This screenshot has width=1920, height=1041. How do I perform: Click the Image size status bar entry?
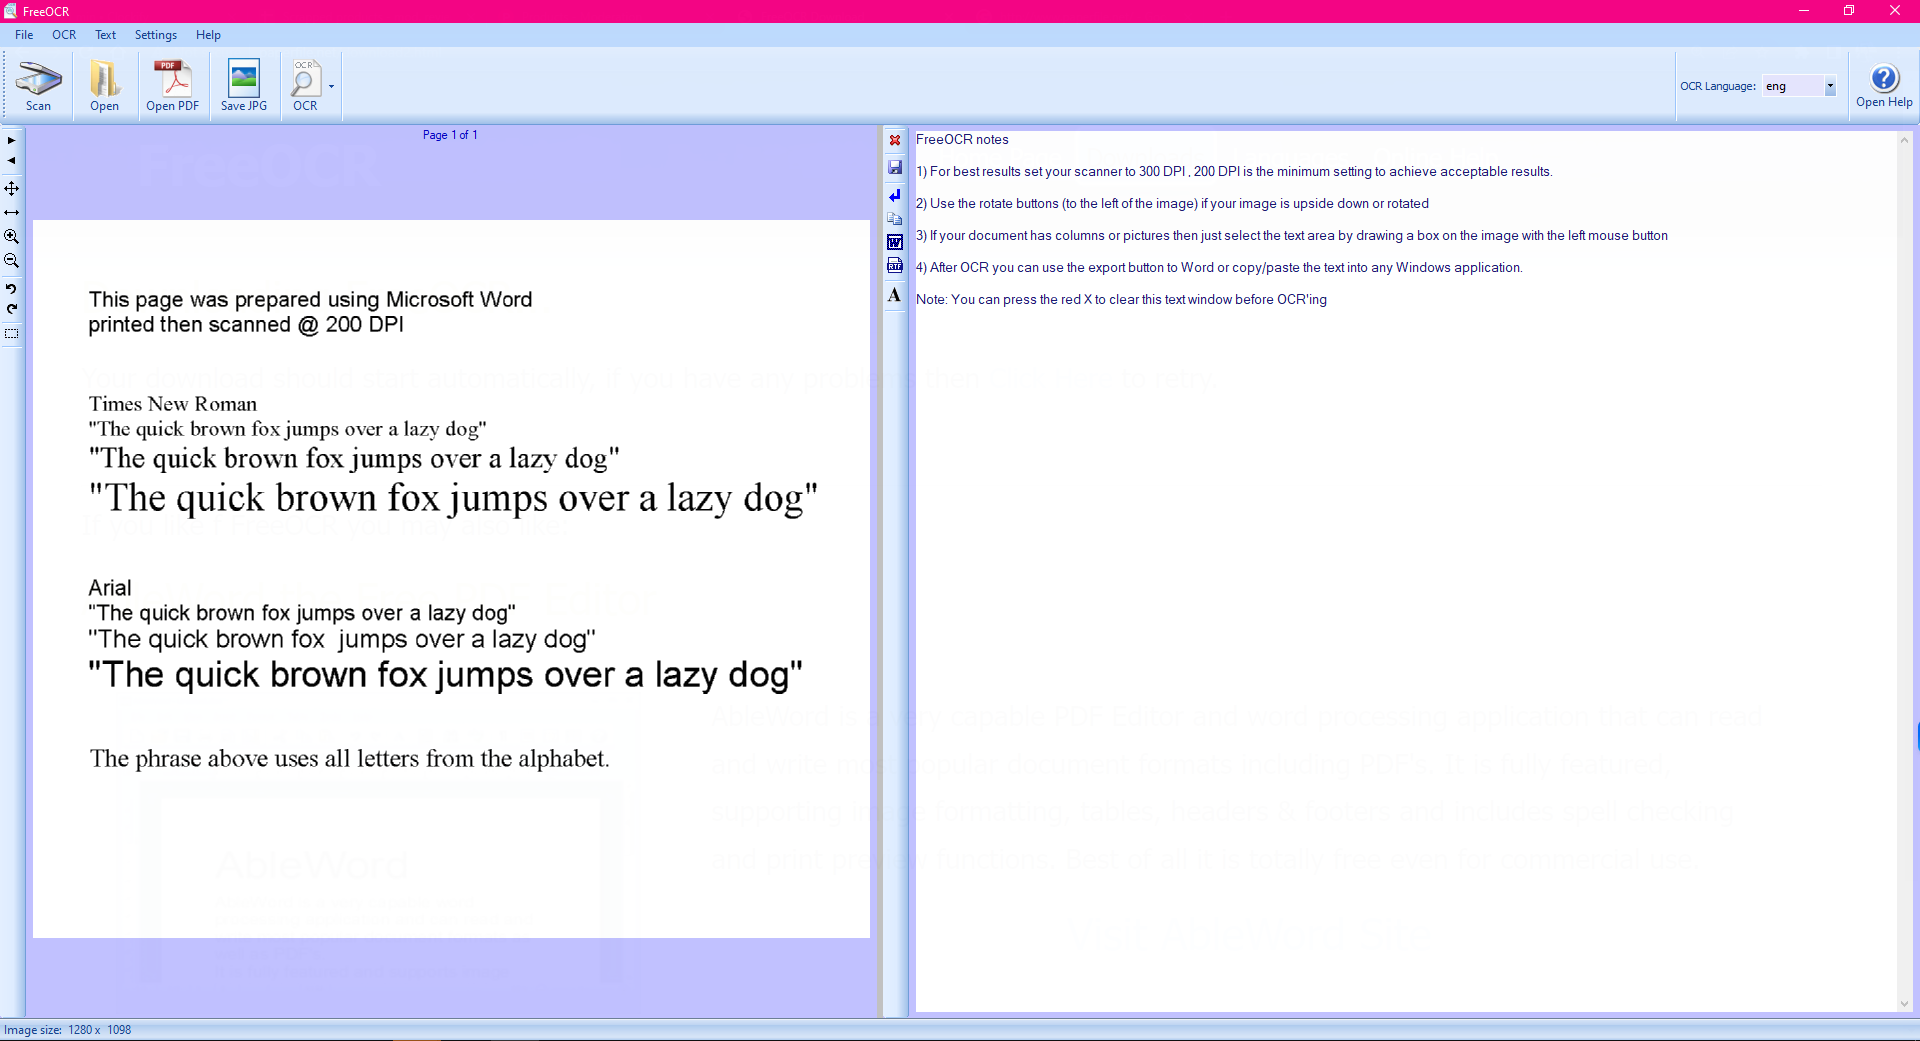(x=68, y=1030)
